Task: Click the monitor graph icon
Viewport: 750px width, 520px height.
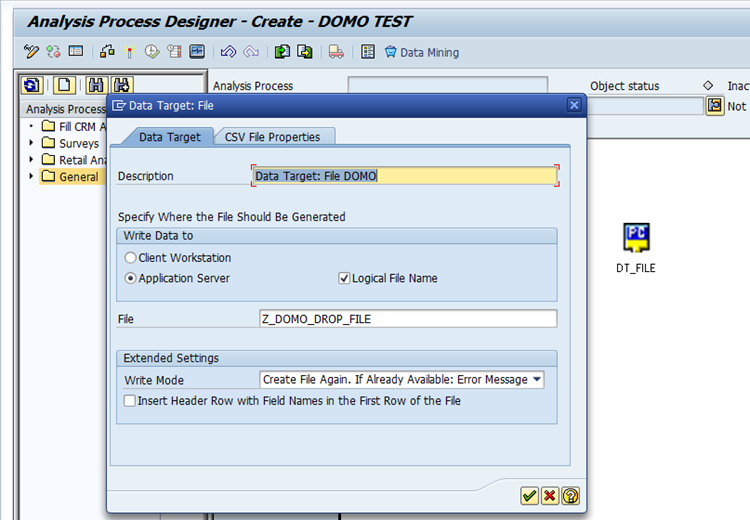Action: pos(197,51)
